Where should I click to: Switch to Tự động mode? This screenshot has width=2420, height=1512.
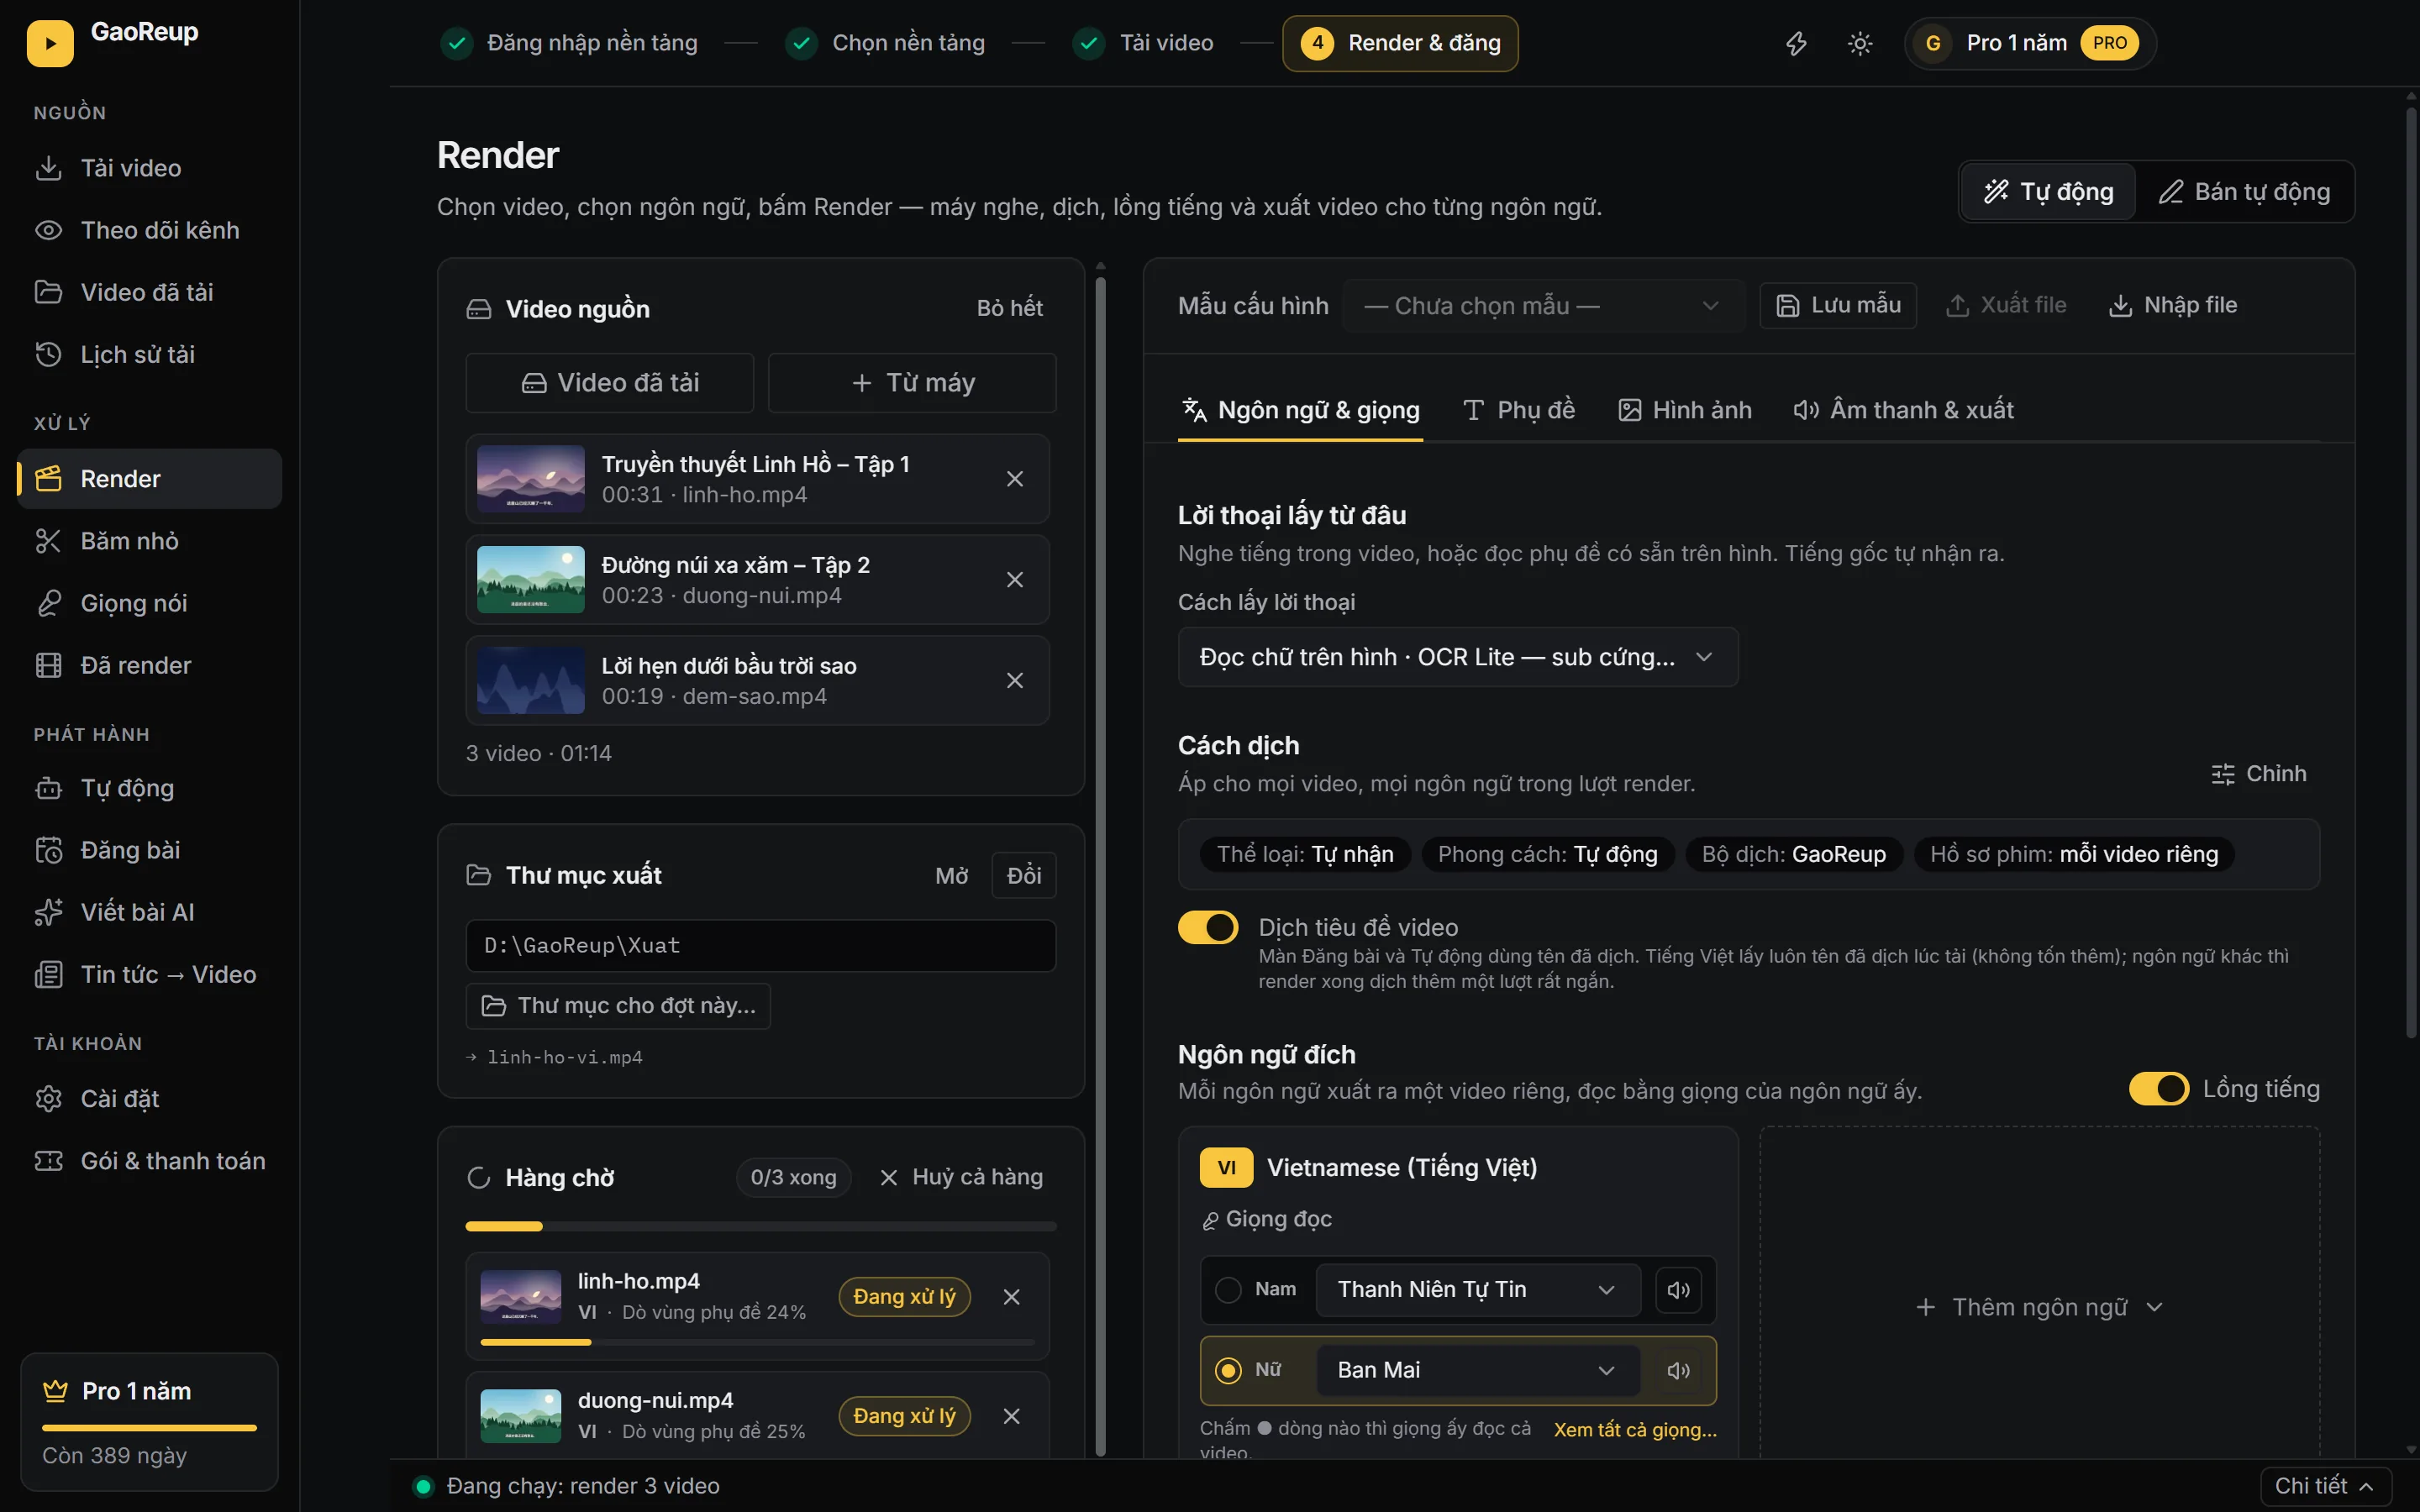coord(2048,192)
